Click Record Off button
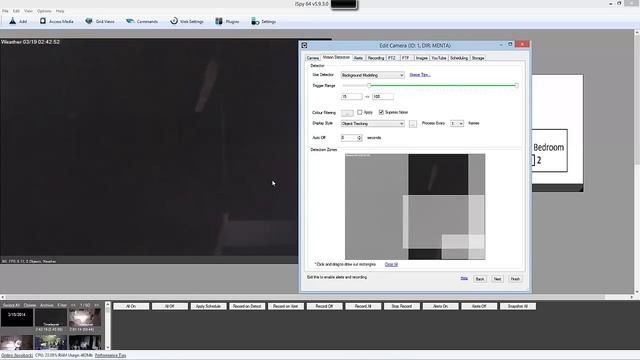 [x=324, y=306]
